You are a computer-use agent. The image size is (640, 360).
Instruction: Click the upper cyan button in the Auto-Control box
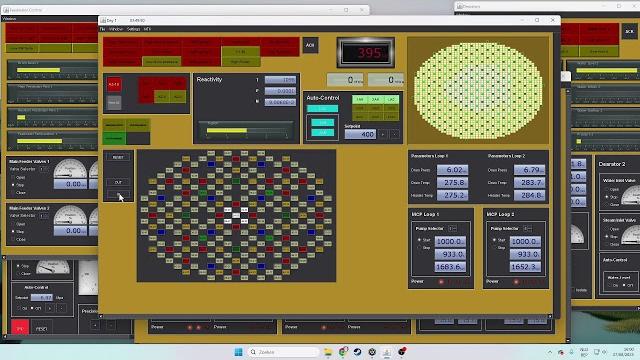tap(322, 122)
